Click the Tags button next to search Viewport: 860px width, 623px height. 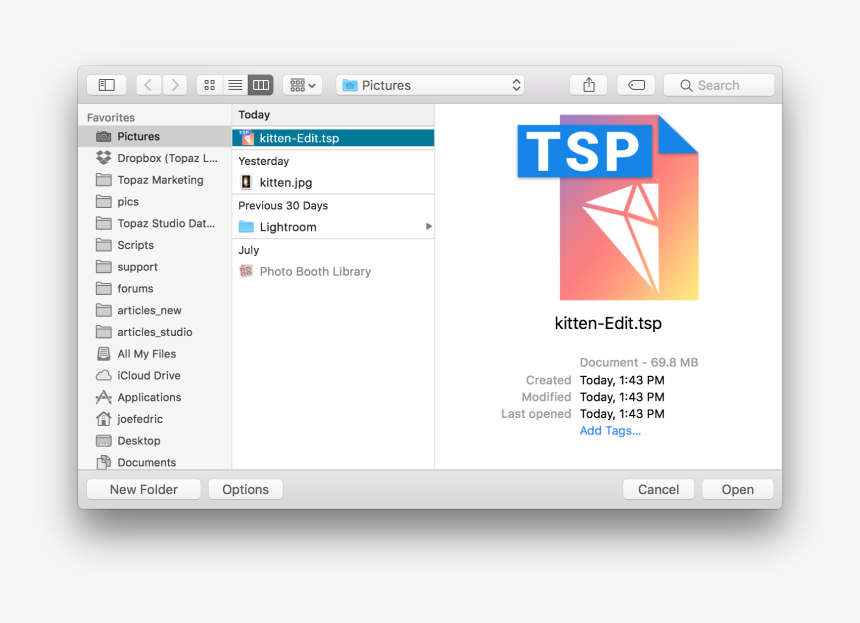point(636,84)
